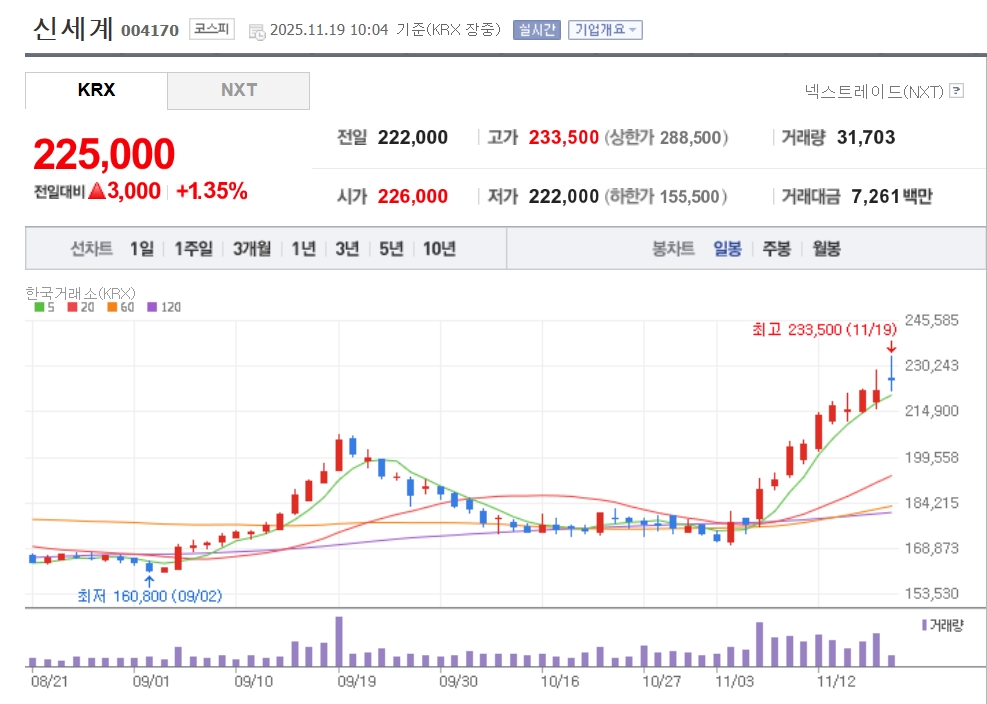Select the 10년 line chart range
The height and width of the screenshot is (704, 987).
pos(439,249)
